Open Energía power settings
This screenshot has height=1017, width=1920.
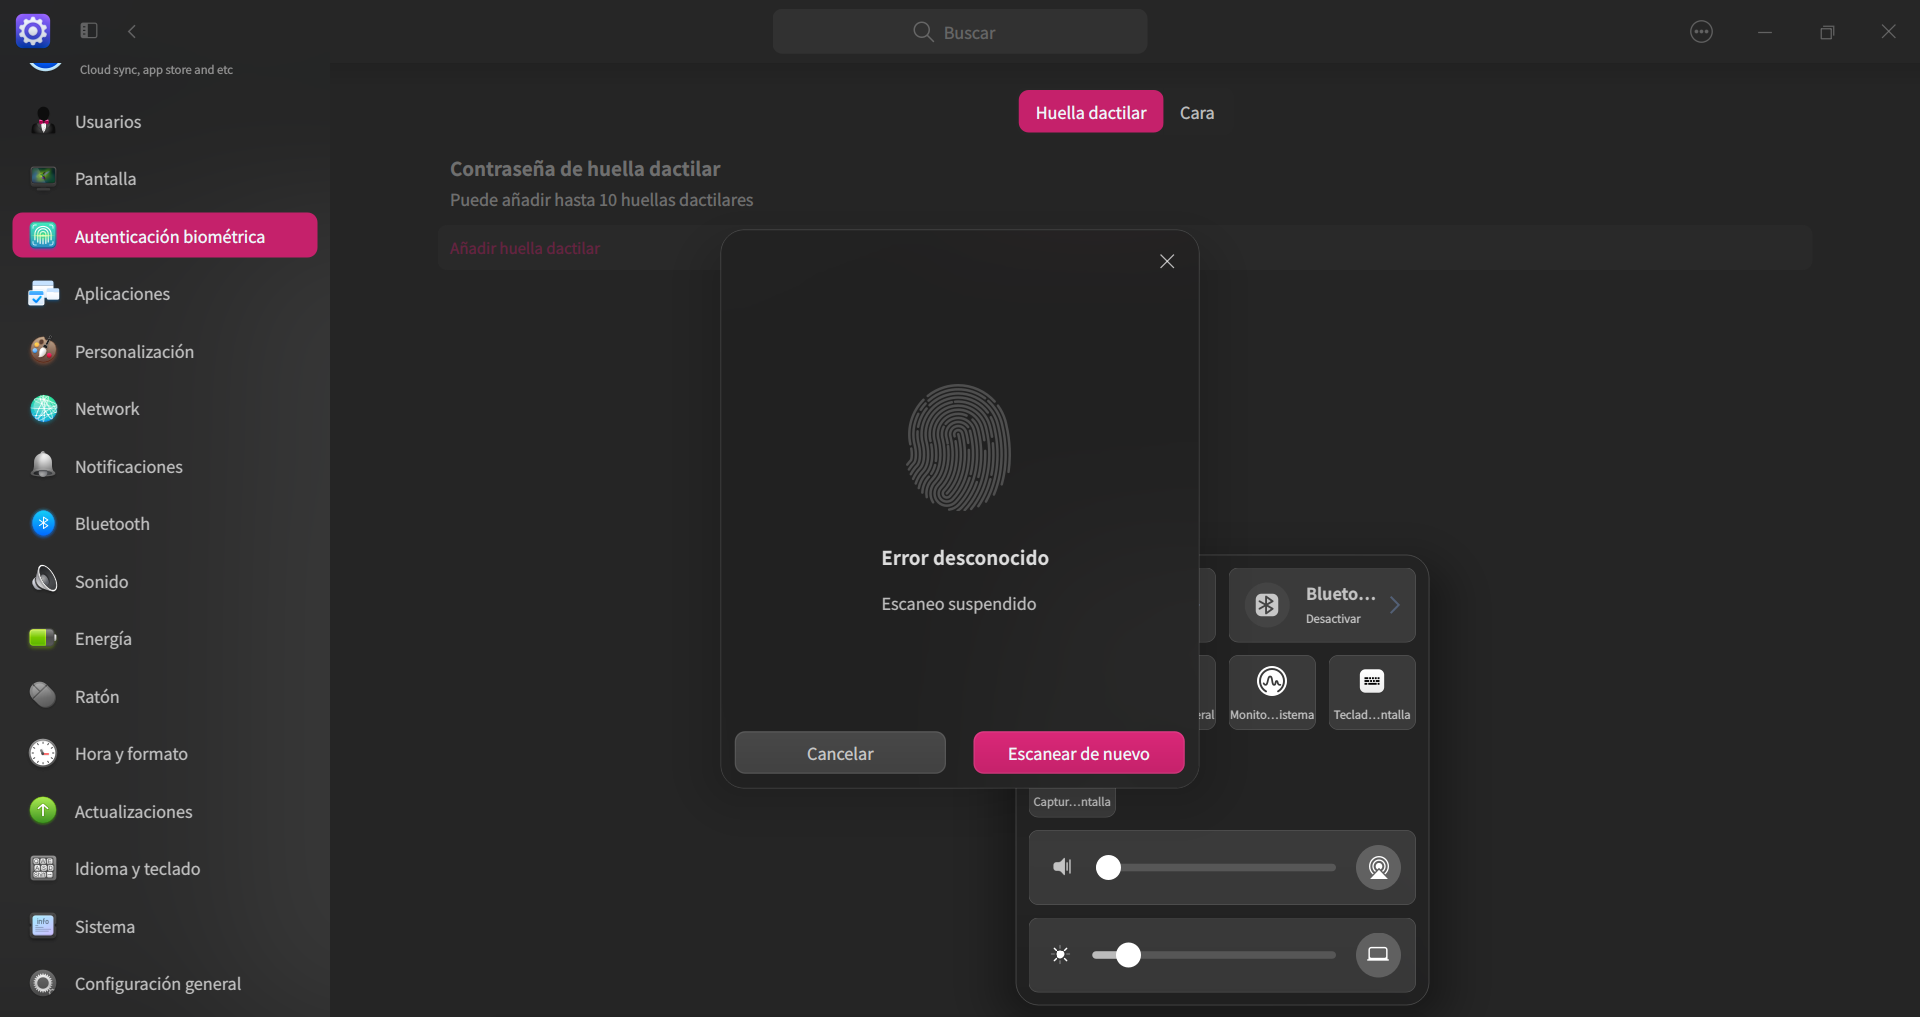tap(165, 639)
